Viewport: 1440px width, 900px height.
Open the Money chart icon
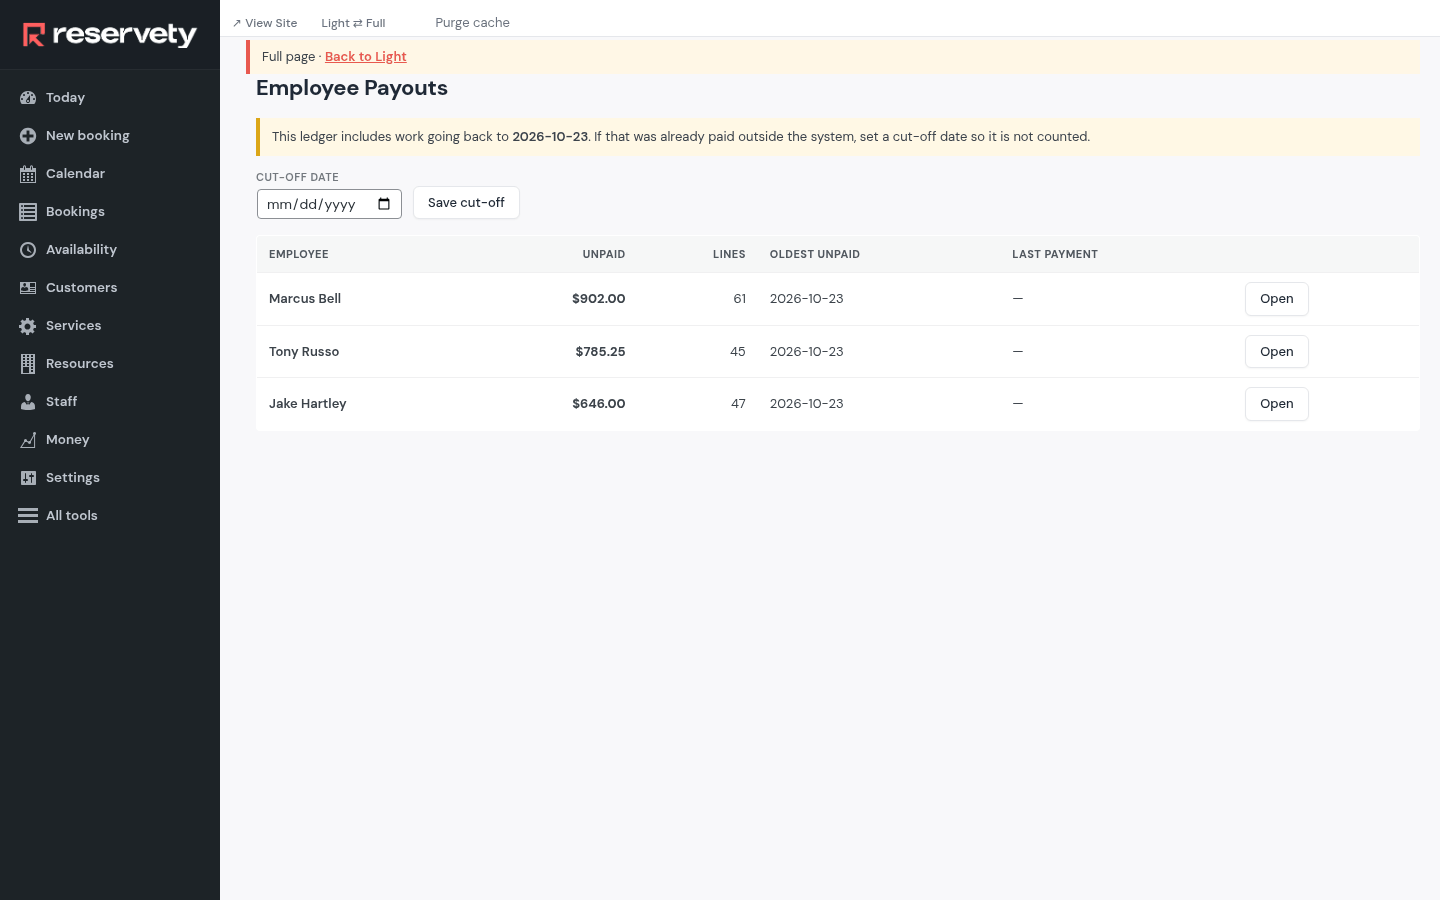[28, 440]
